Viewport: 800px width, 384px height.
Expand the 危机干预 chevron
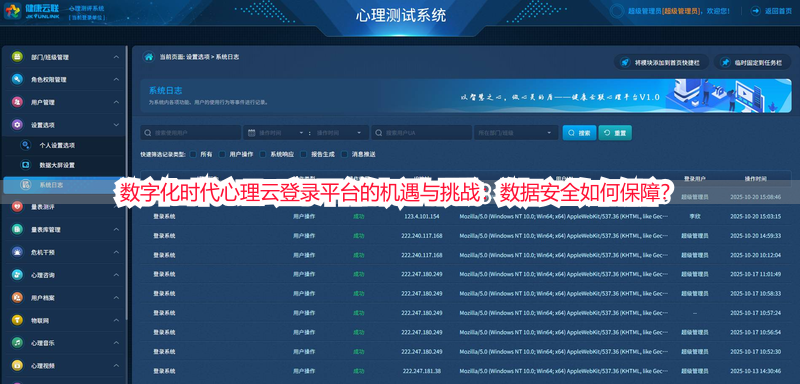tap(116, 252)
